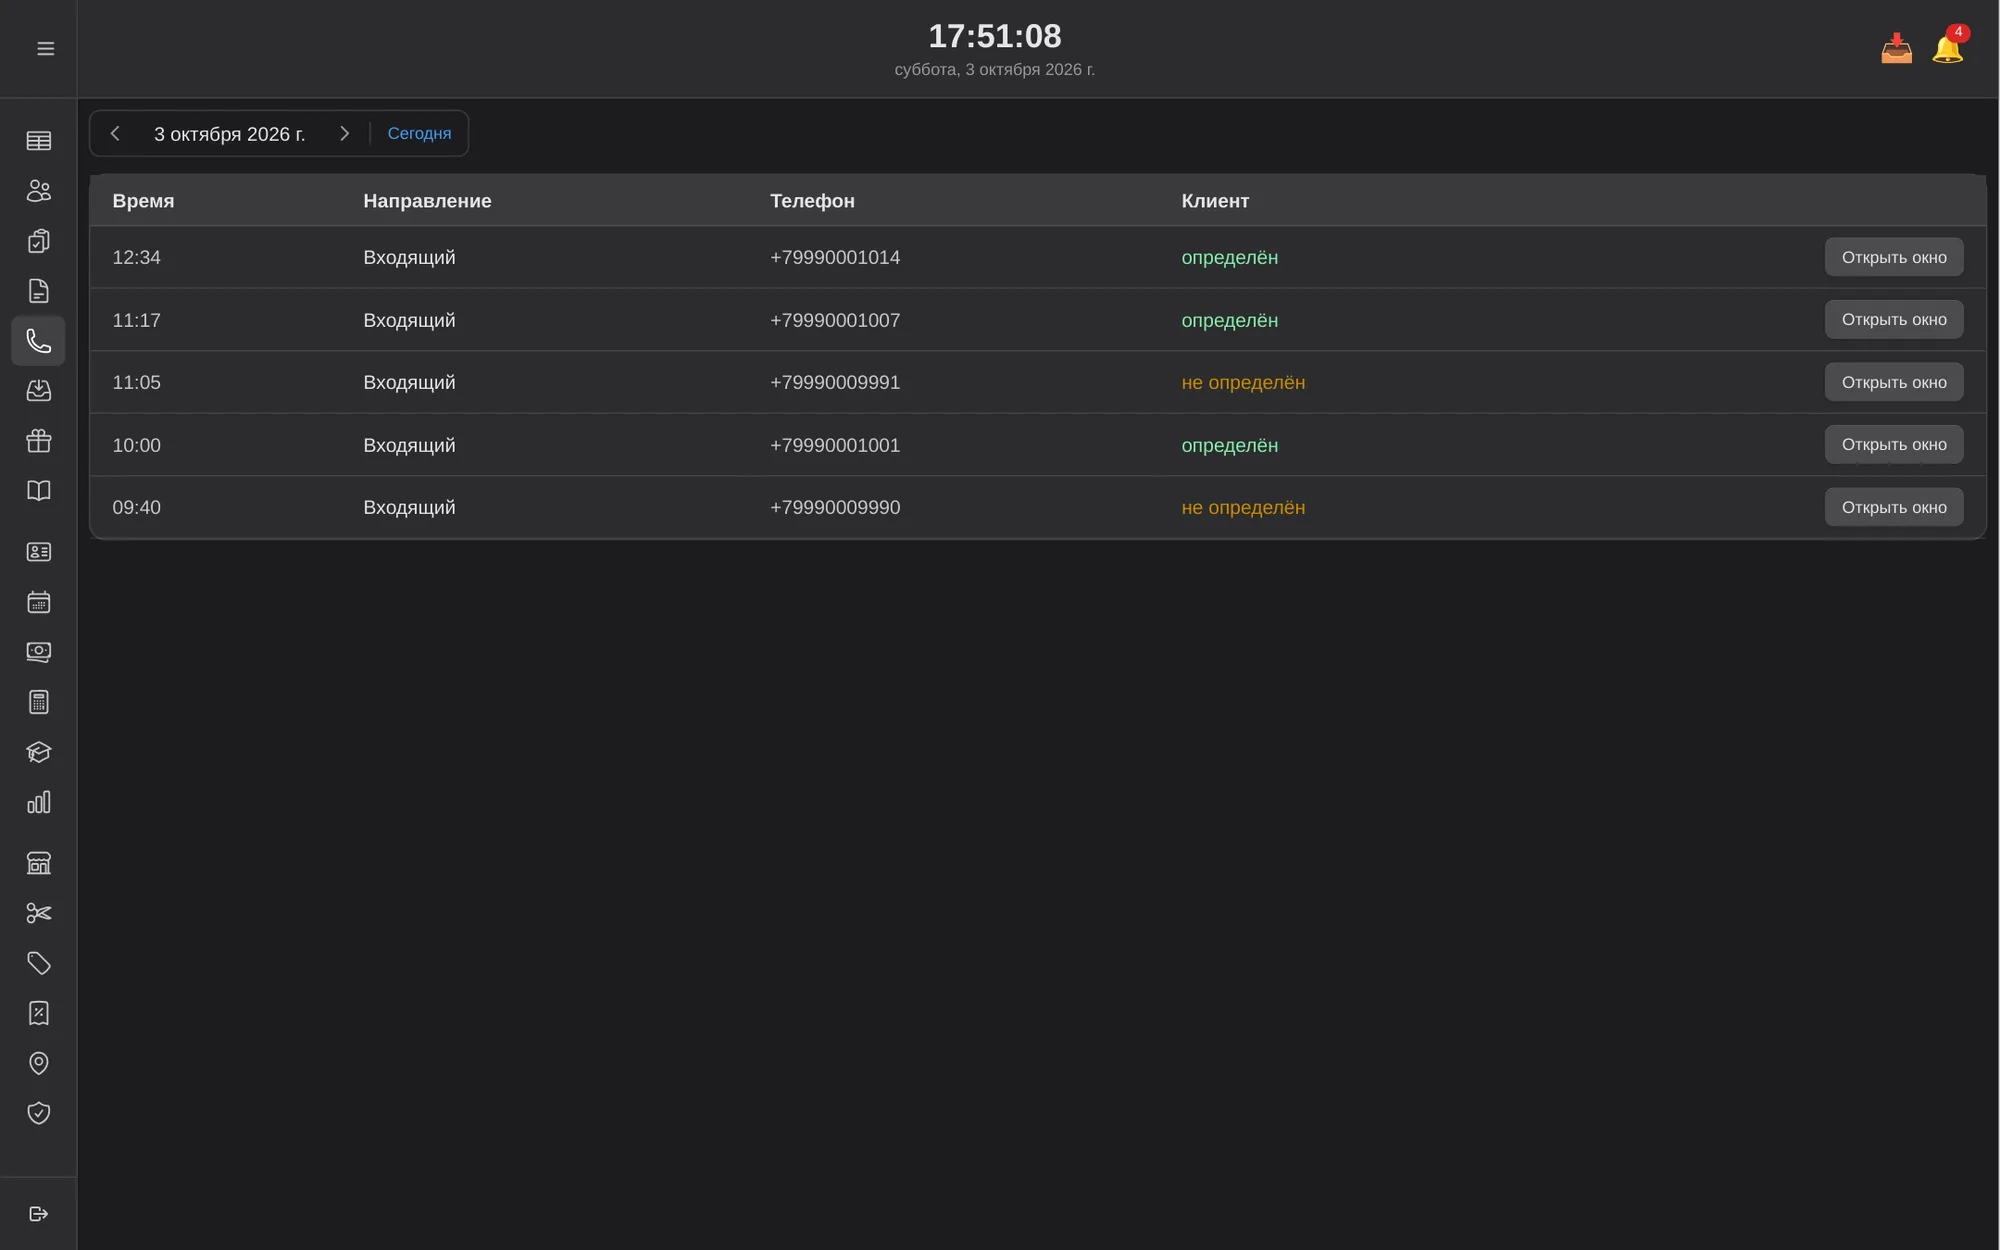Viewport: 2000px width, 1250px height.
Task: Open the gift sidebar icon
Action: pyautogui.click(x=38, y=441)
